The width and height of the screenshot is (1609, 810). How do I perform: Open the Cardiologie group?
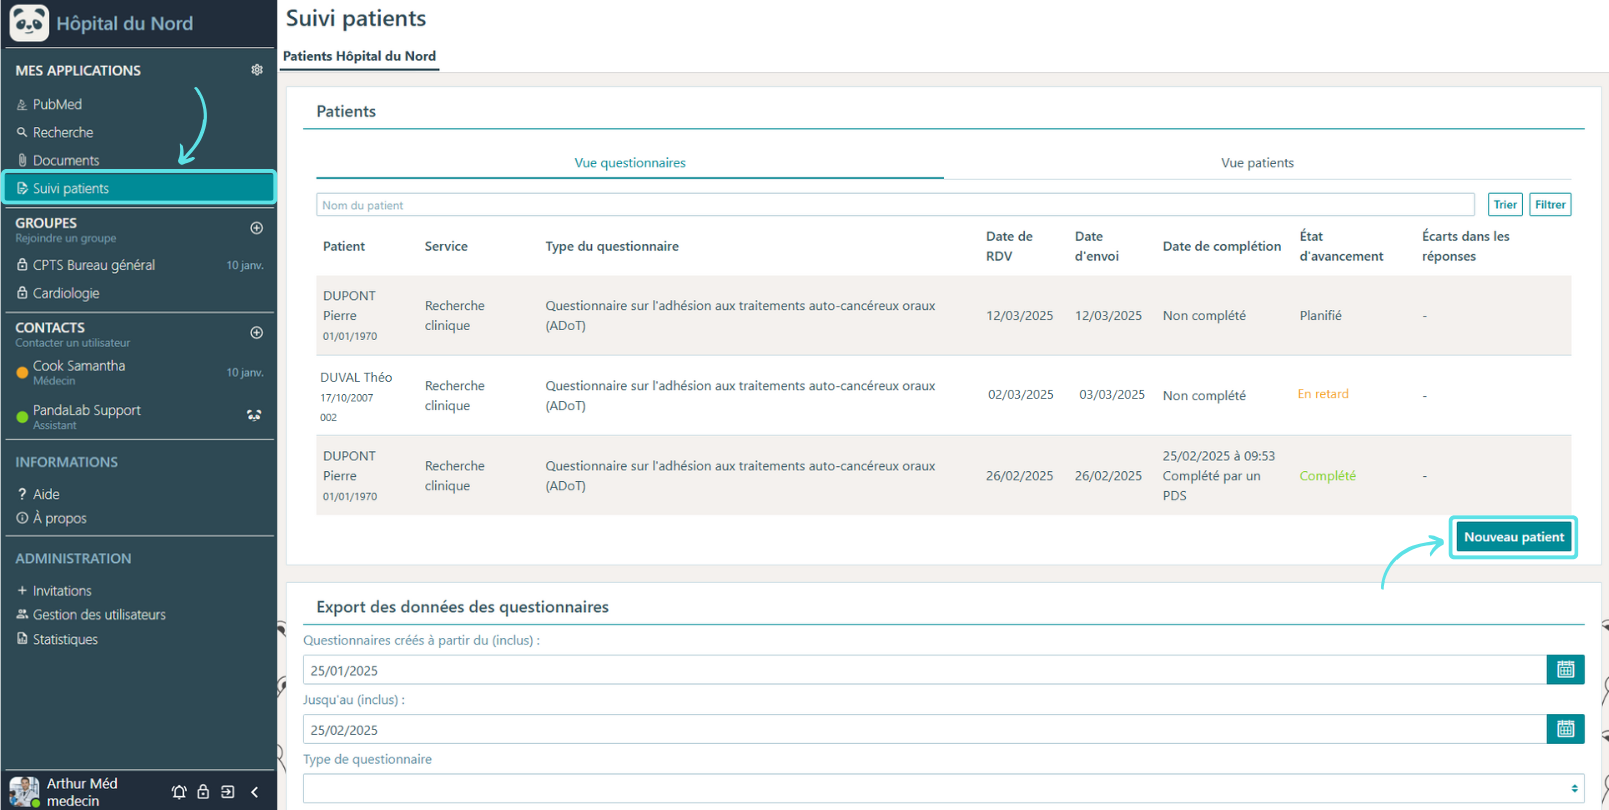66,293
